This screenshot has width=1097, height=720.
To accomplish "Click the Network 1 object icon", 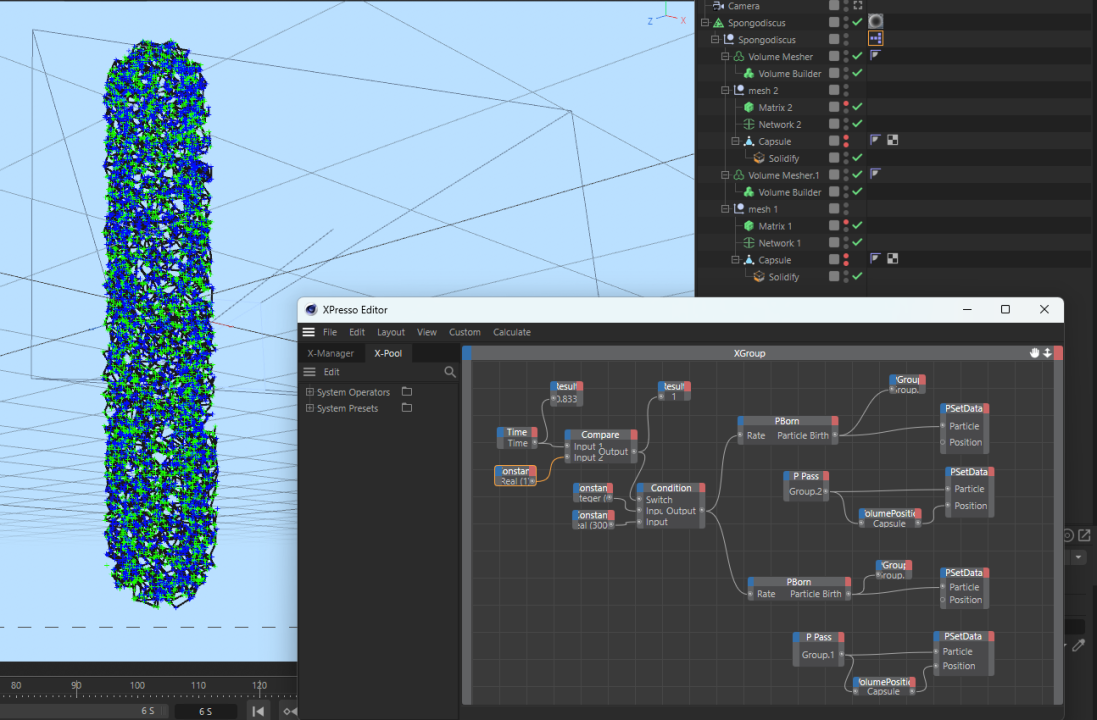I will [748, 243].
